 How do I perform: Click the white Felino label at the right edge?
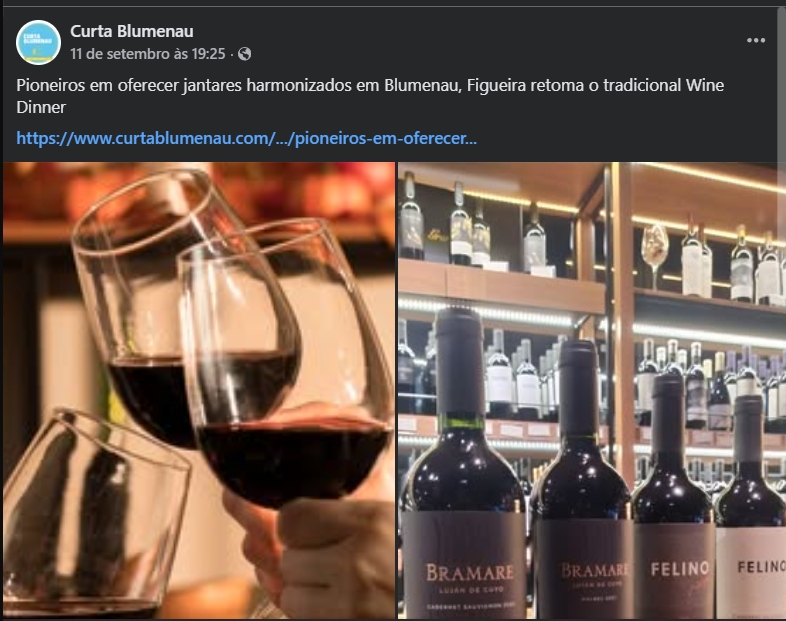[x=751, y=572]
